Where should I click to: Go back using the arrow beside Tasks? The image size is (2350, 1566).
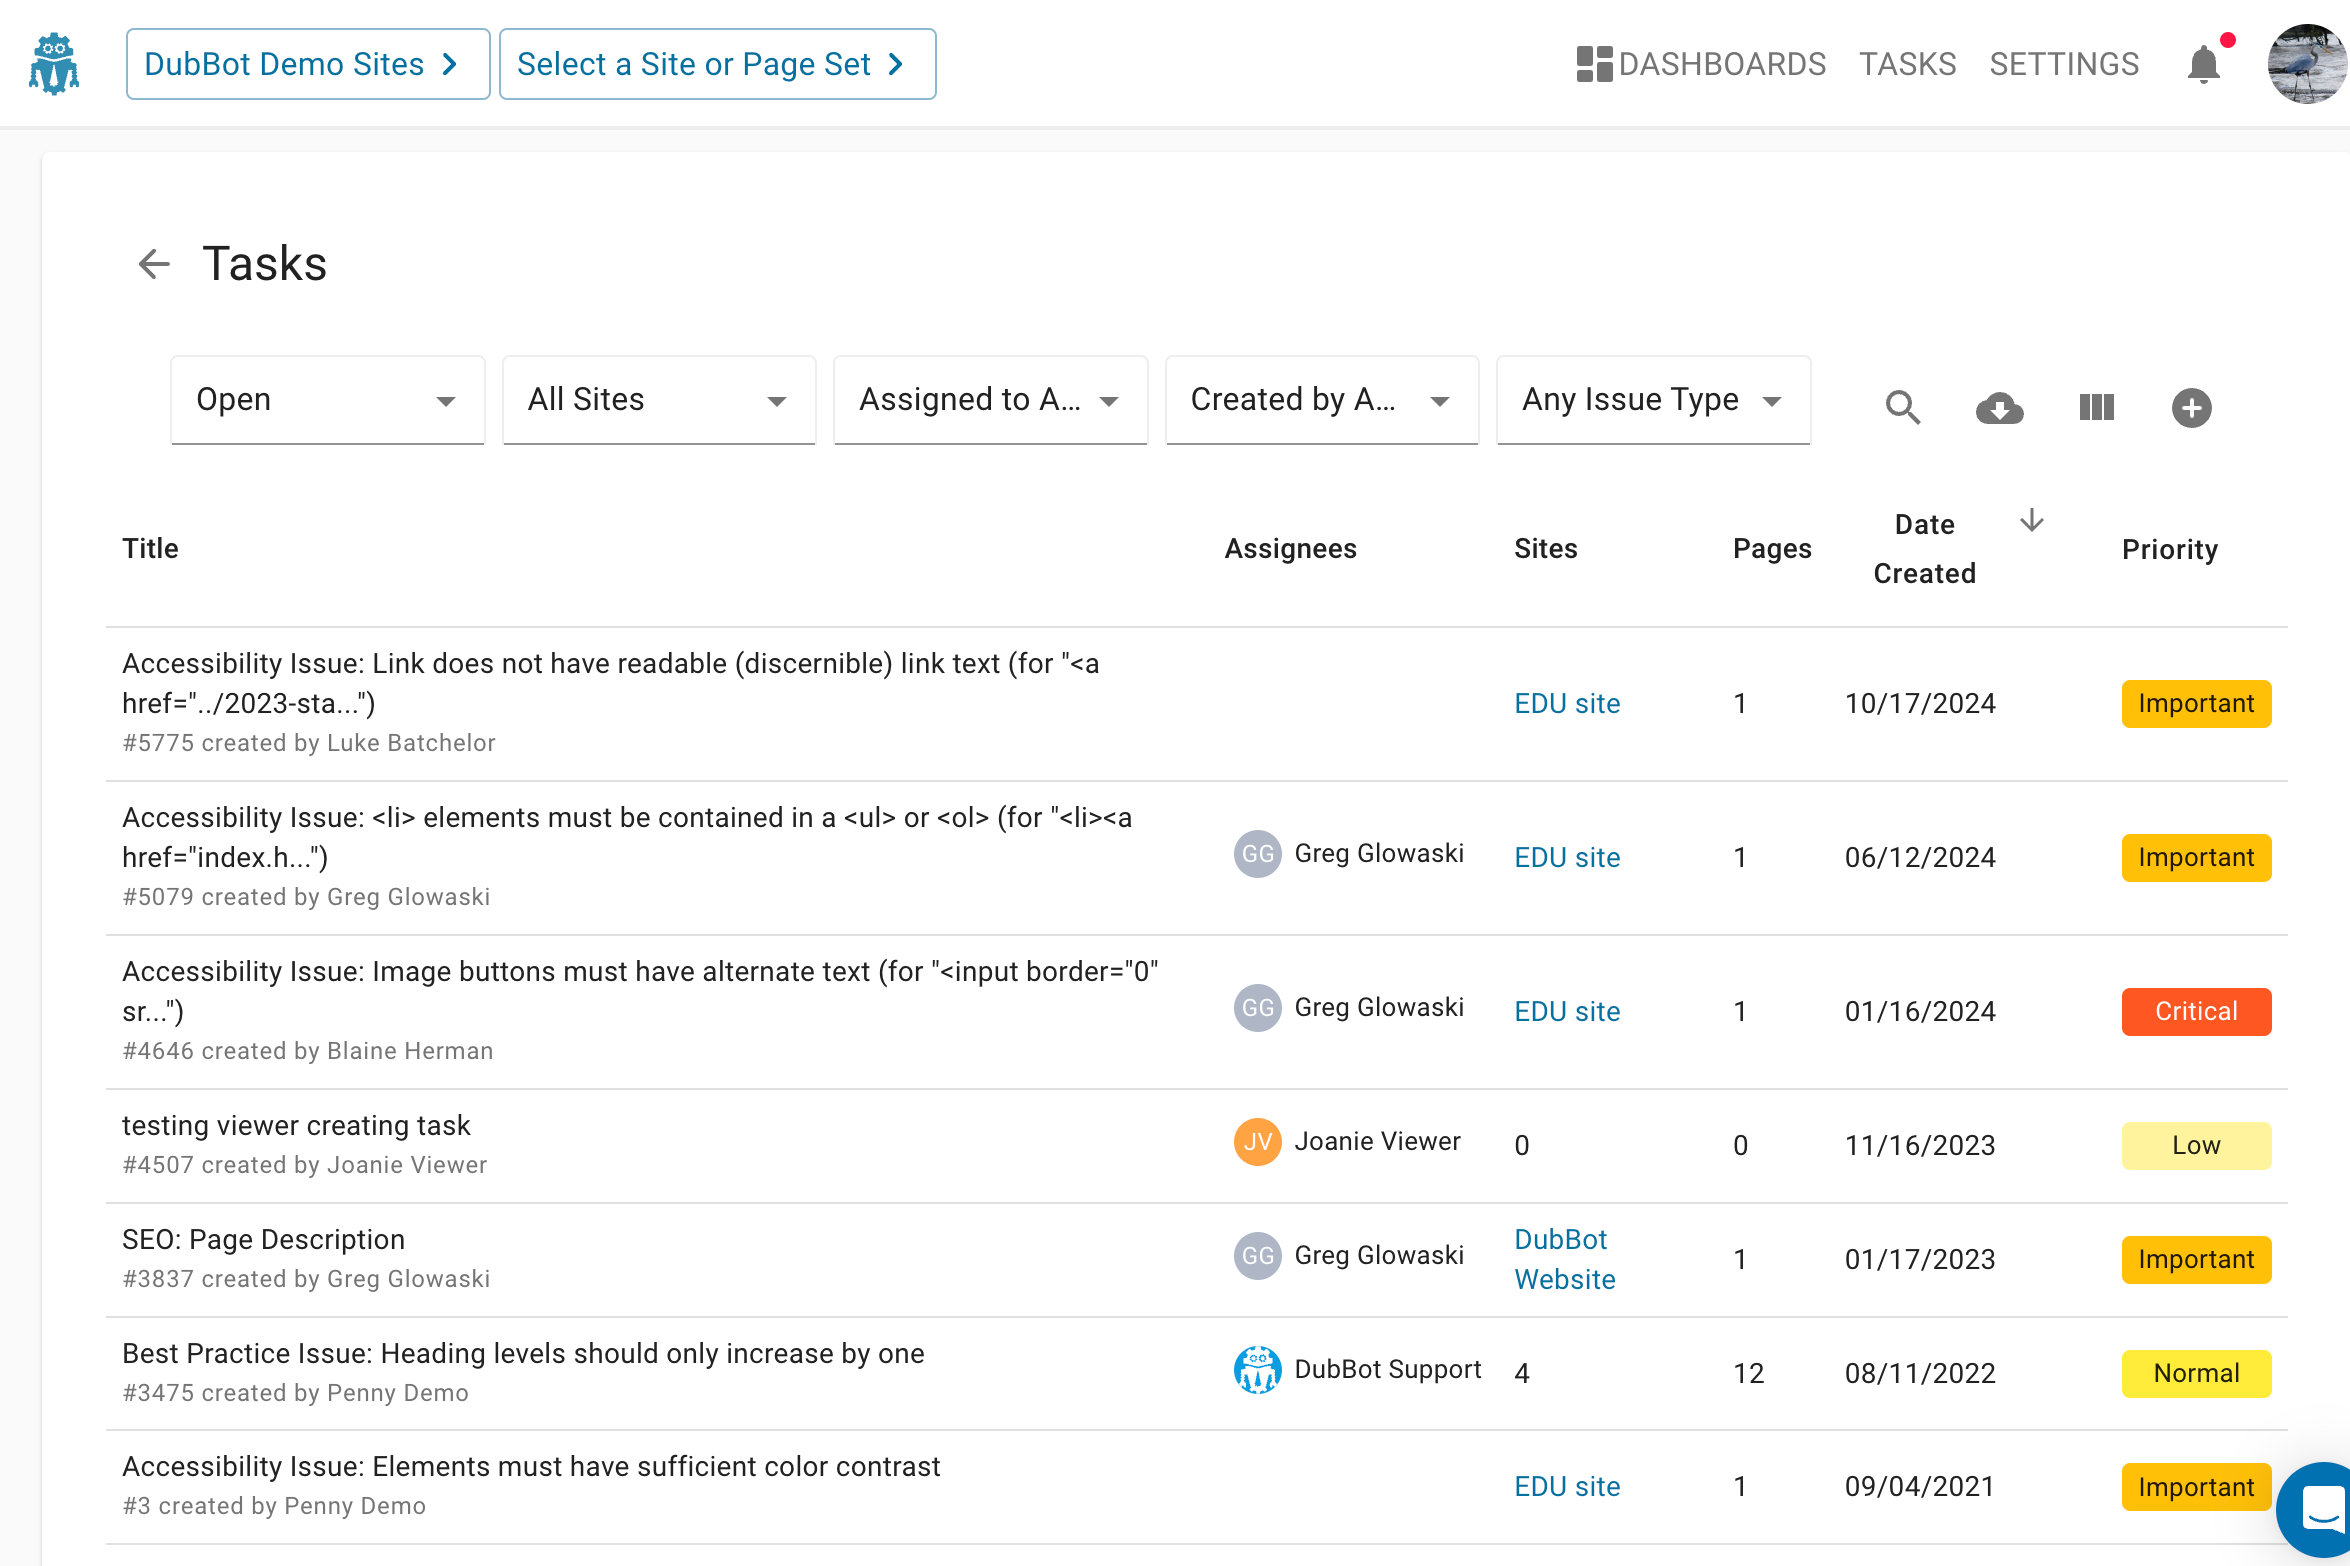[154, 264]
